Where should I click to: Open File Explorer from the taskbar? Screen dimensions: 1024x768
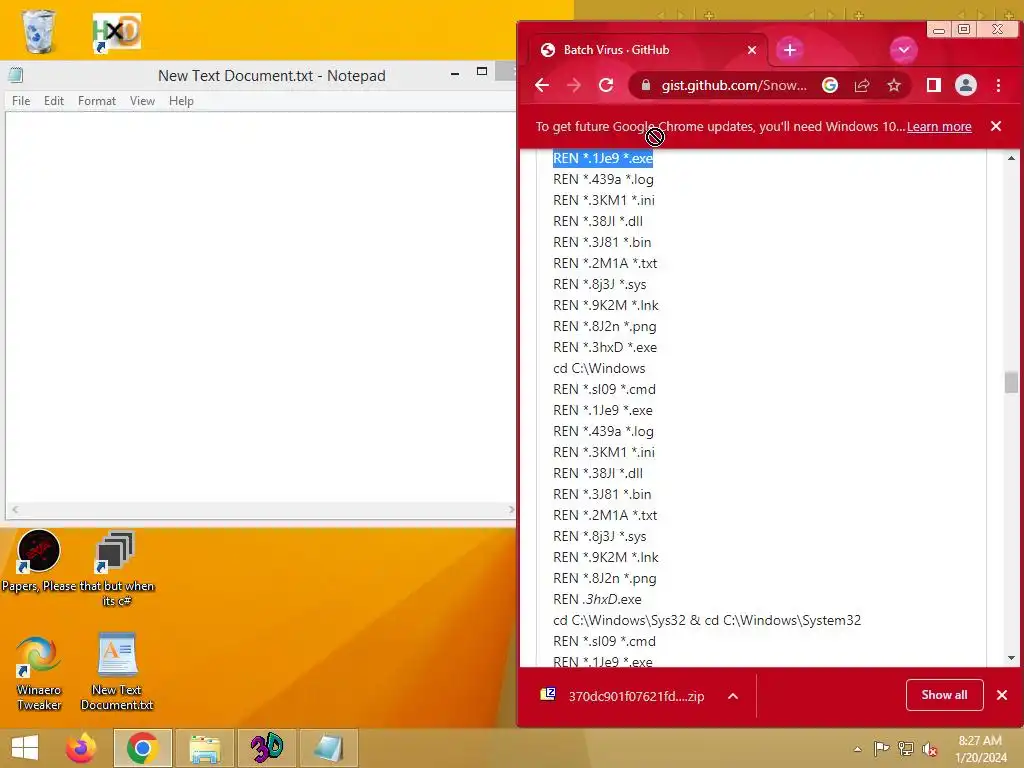(x=204, y=748)
